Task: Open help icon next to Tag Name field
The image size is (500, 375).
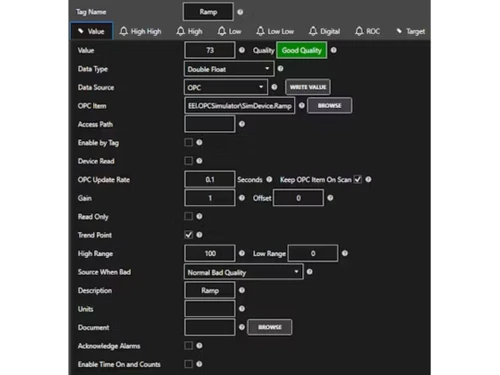Action: point(240,12)
